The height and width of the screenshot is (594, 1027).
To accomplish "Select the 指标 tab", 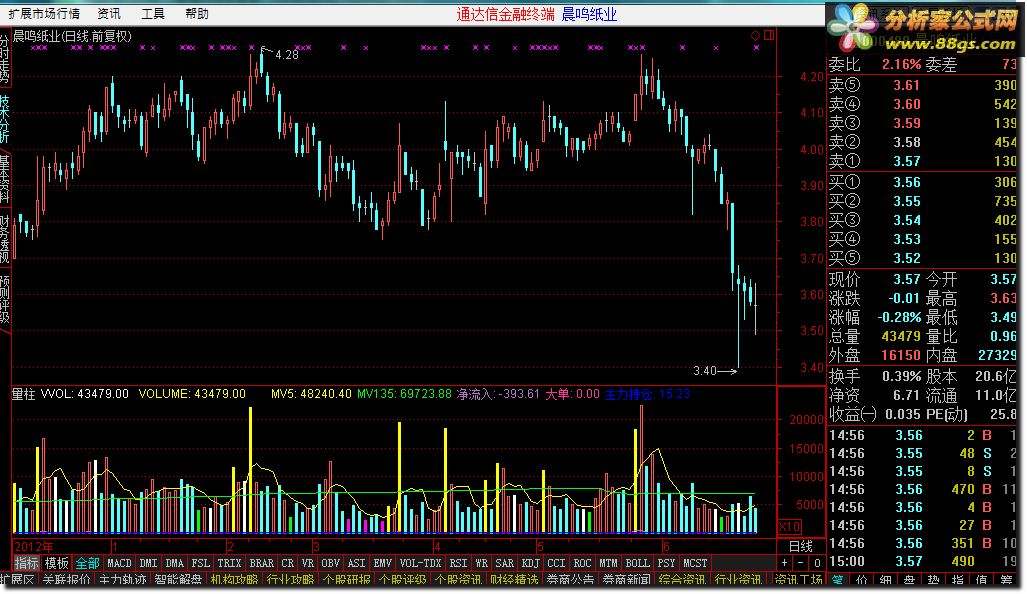I will click(26, 563).
